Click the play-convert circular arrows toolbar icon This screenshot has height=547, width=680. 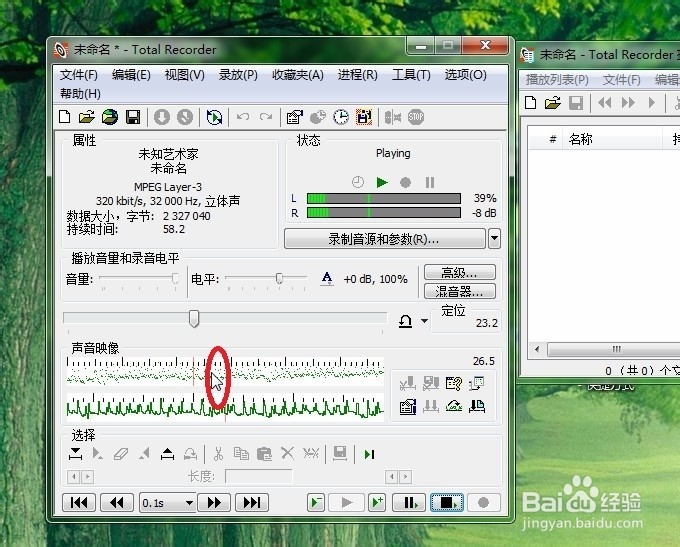[x=214, y=117]
